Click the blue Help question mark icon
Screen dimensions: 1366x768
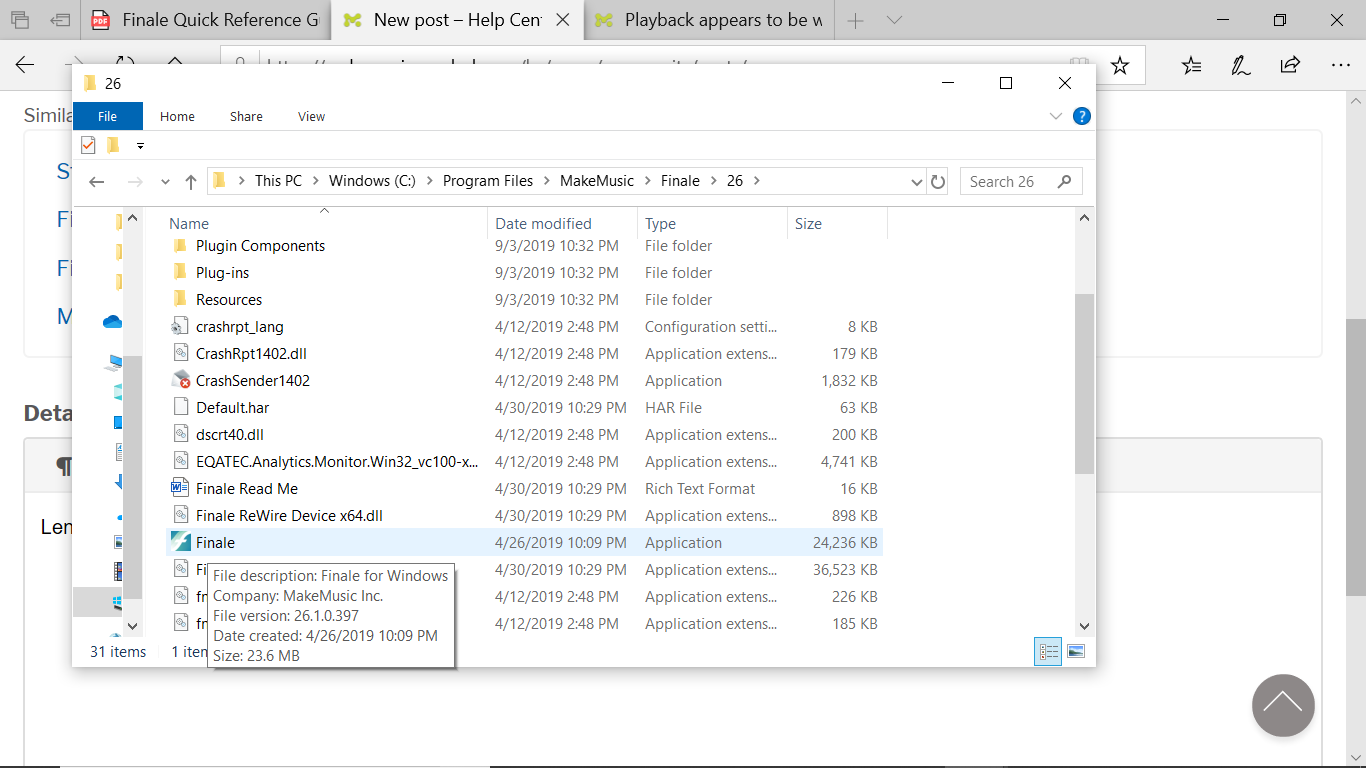[x=1081, y=116]
